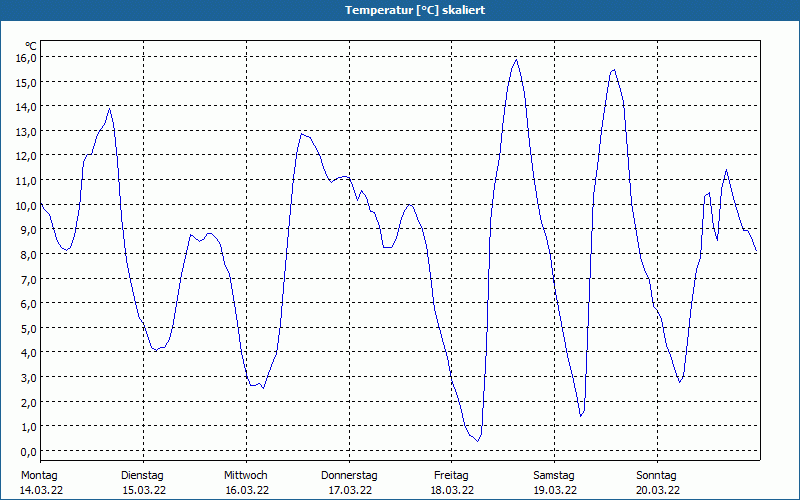Select the Montag 14.03.22 axis label

[41, 483]
